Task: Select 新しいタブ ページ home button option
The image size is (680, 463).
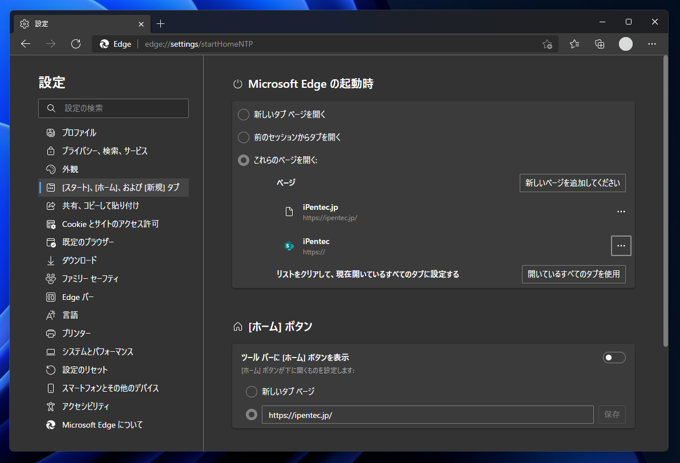Action: (x=252, y=392)
